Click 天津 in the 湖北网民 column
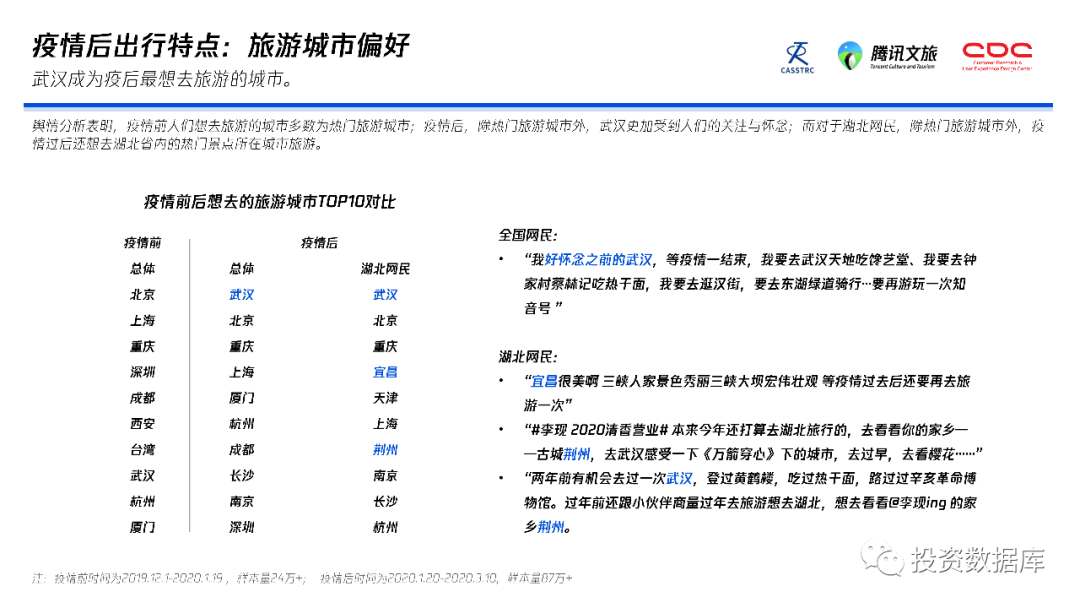 [x=385, y=398]
